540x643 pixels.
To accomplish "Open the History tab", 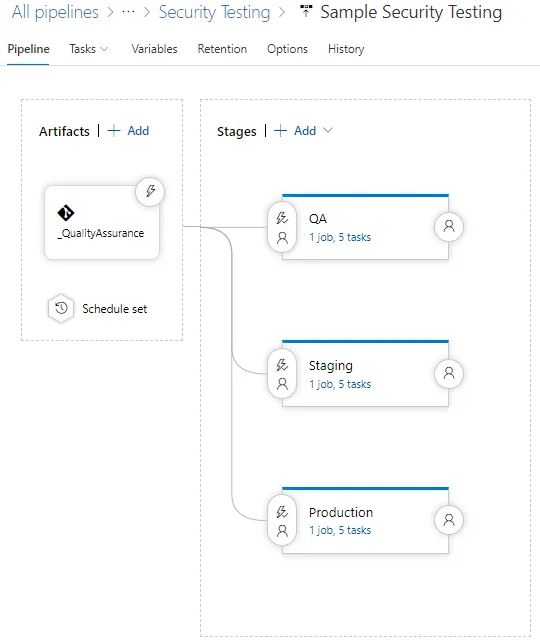I will [346, 49].
